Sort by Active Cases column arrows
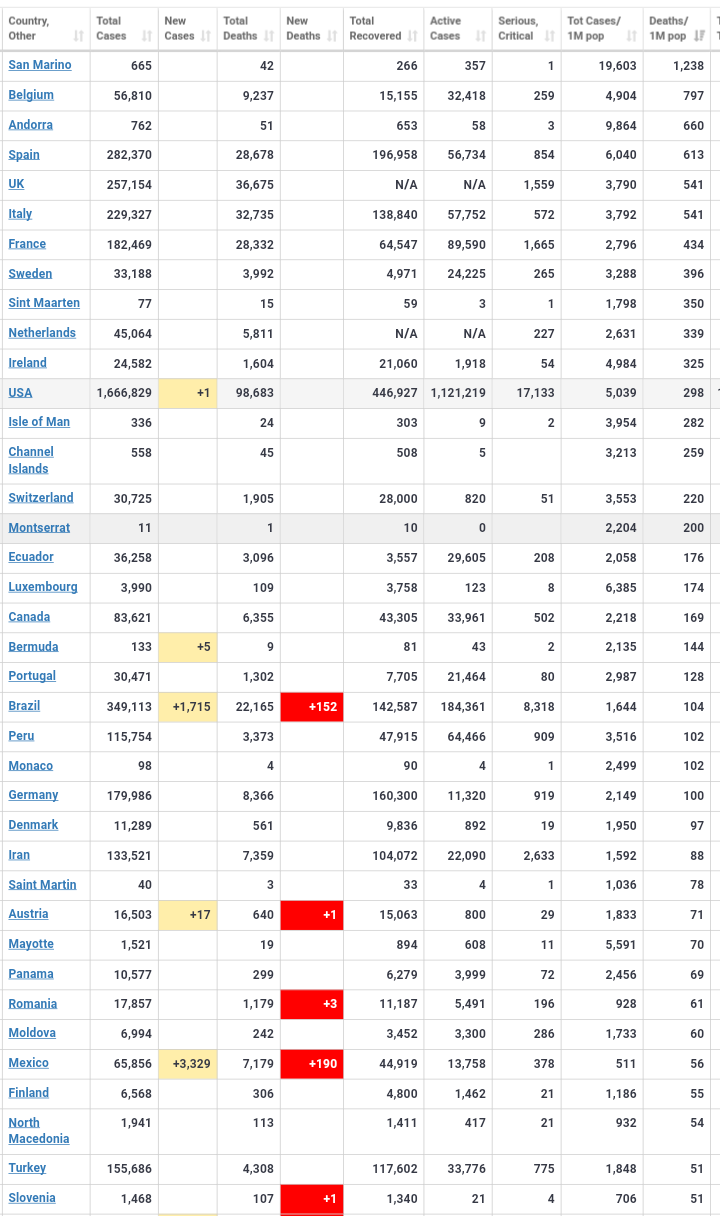This screenshot has width=720, height=1216. [480, 36]
